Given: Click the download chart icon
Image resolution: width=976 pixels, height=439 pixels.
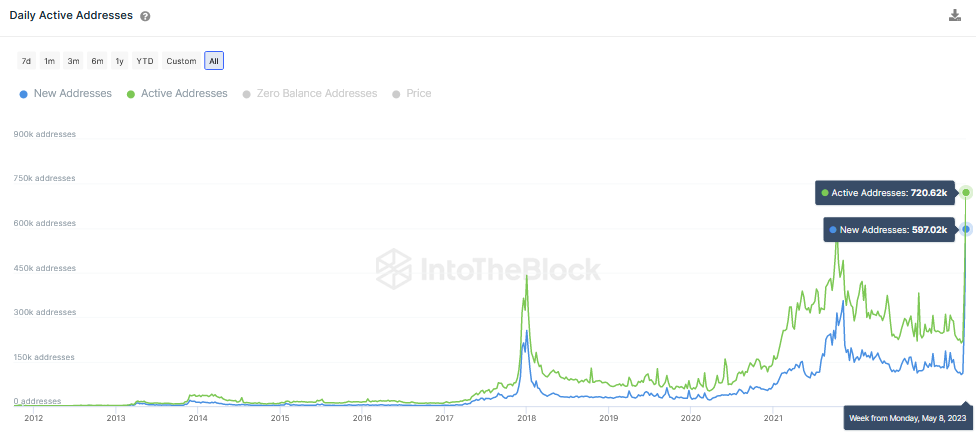Looking at the screenshot, I should coord(955,15).
